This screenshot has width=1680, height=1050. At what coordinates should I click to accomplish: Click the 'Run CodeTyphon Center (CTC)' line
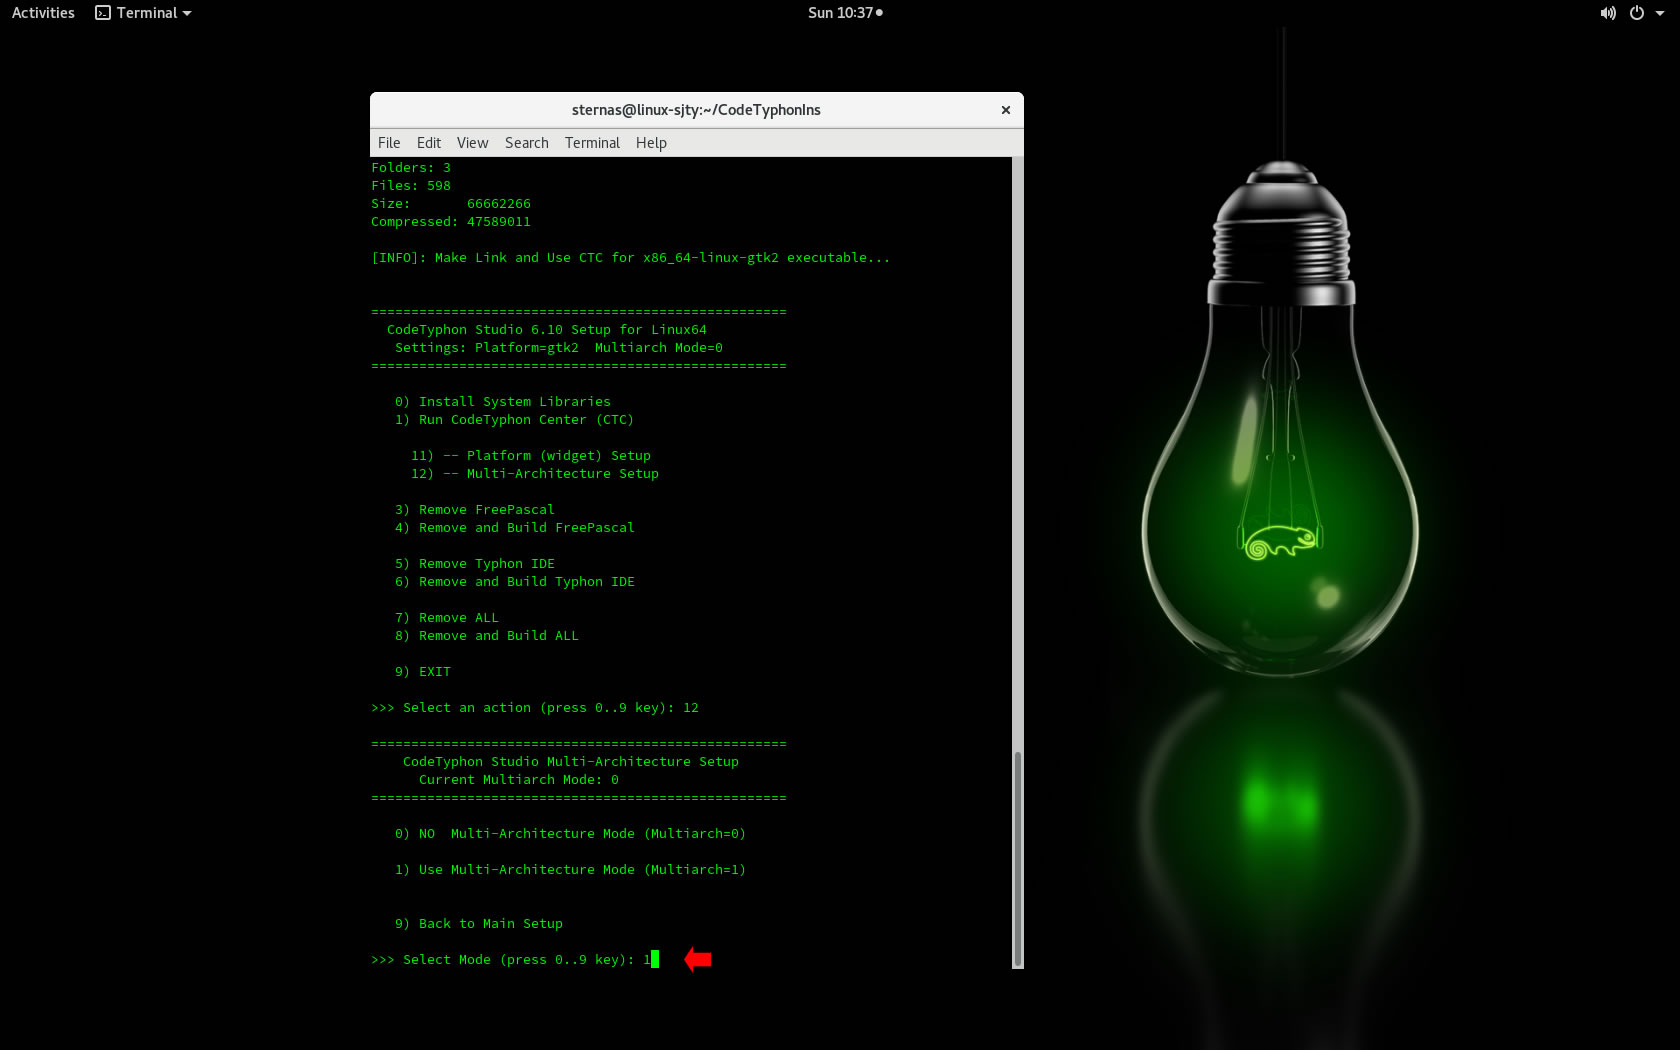tap(514, 420)
